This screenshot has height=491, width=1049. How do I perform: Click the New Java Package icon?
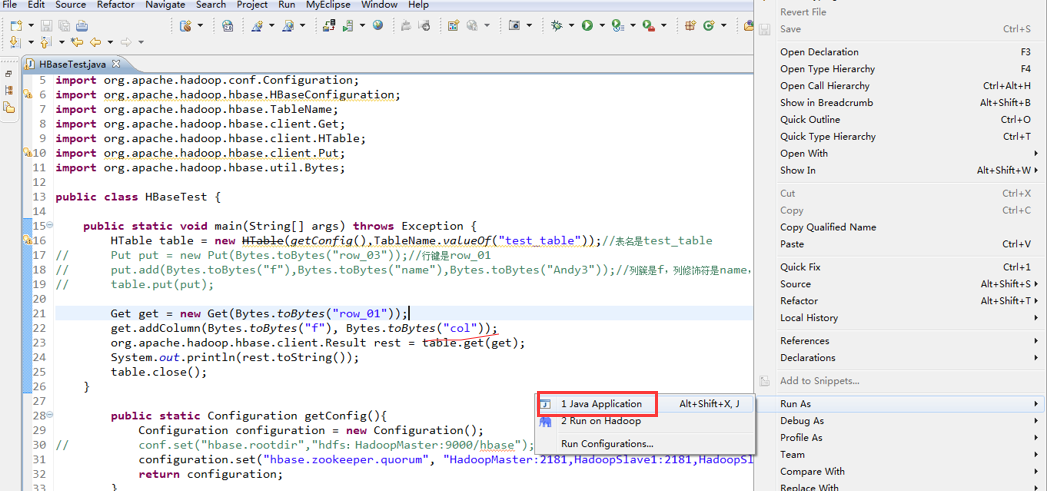pyautogui.click(x=691, y=25)
